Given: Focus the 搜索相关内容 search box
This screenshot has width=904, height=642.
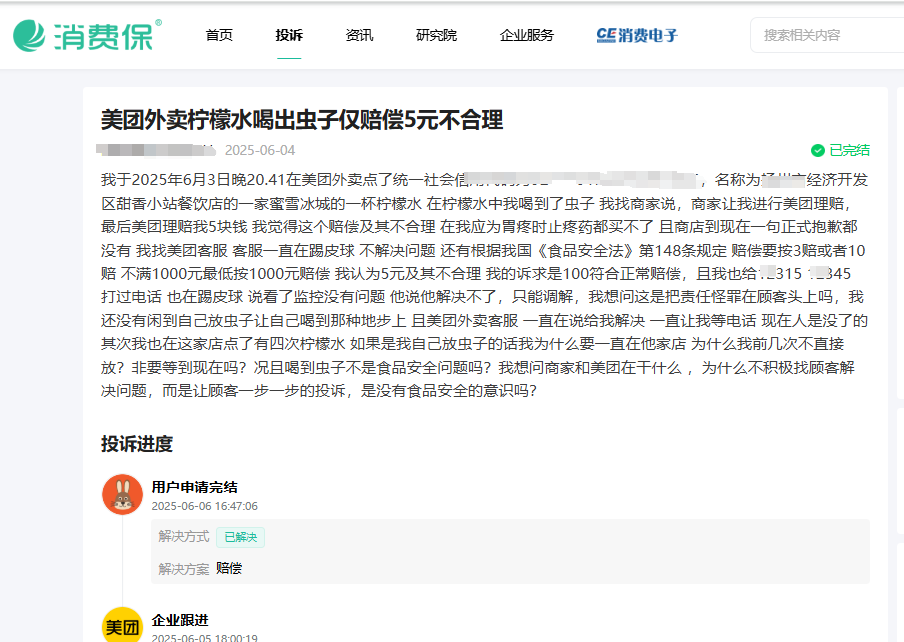Looking at the screenshot, I should click(827, 35).
